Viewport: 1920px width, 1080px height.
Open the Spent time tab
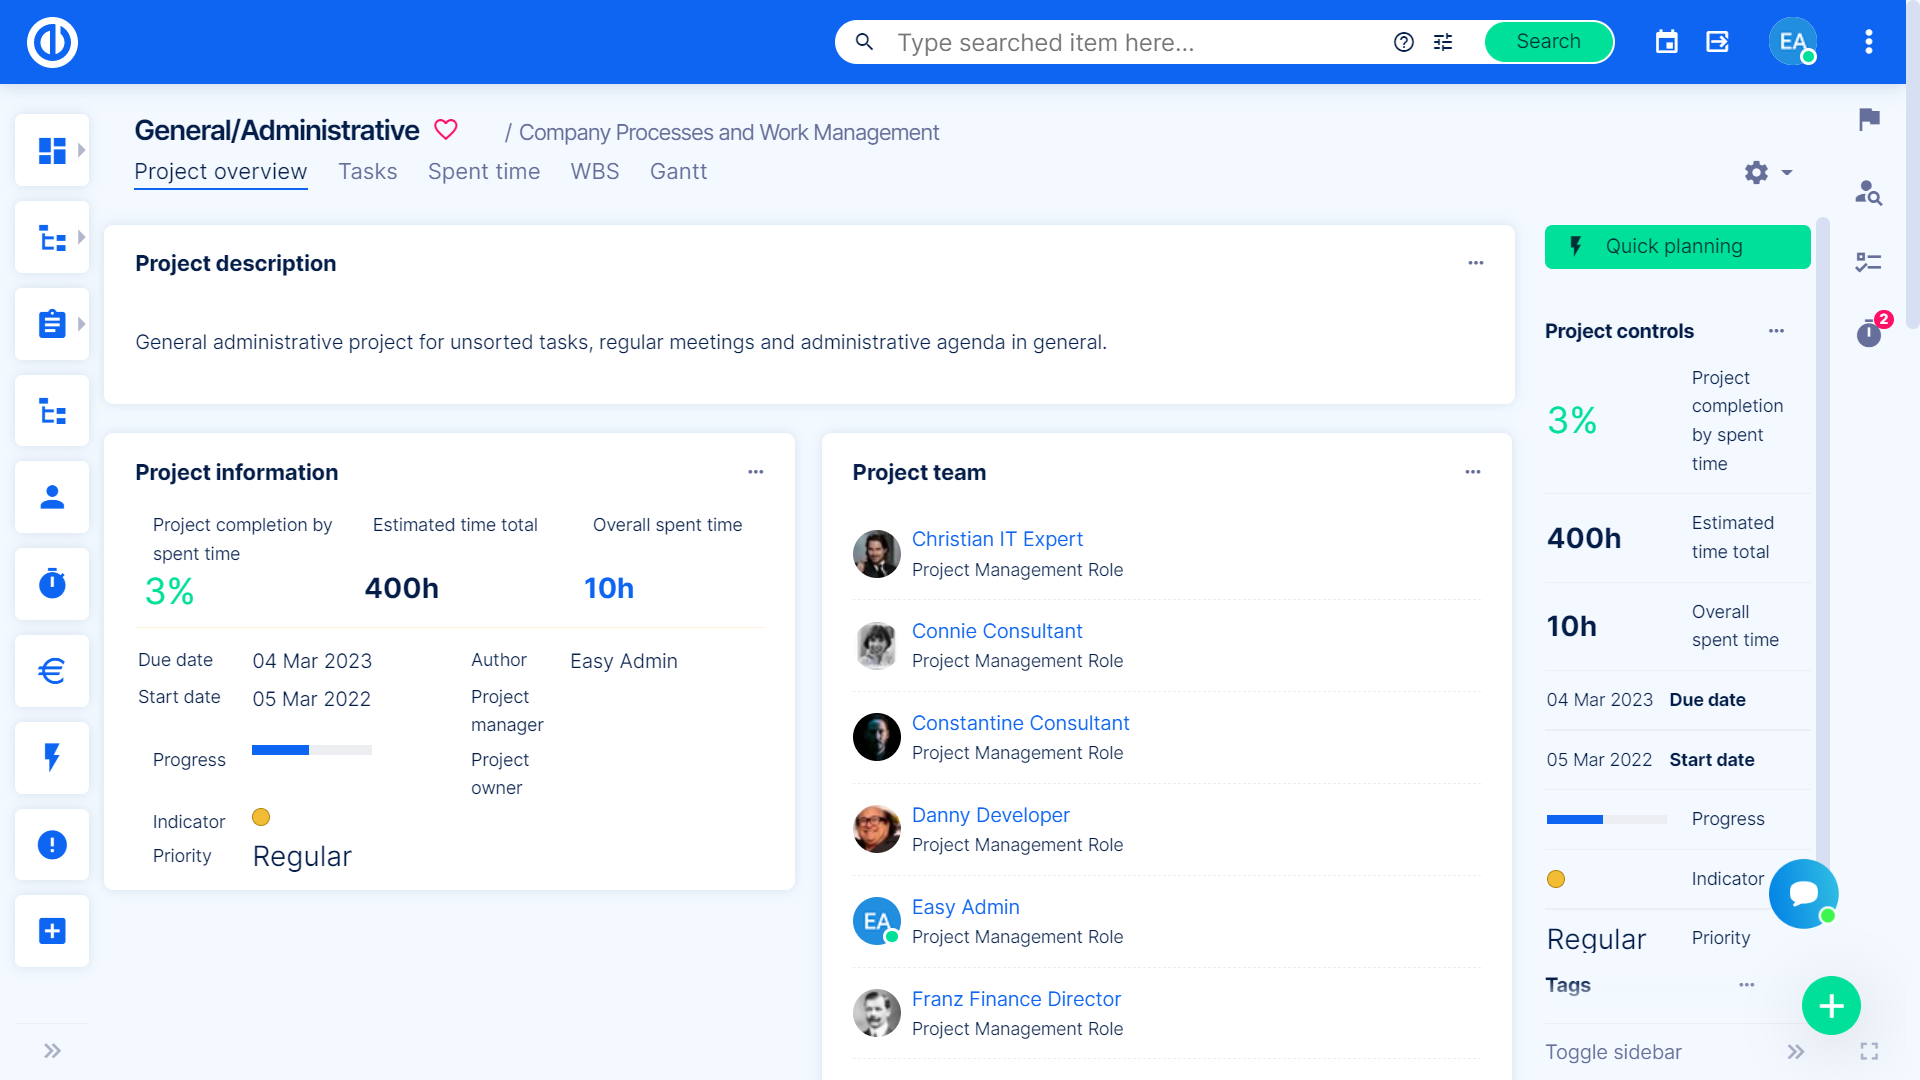(484, 172)
